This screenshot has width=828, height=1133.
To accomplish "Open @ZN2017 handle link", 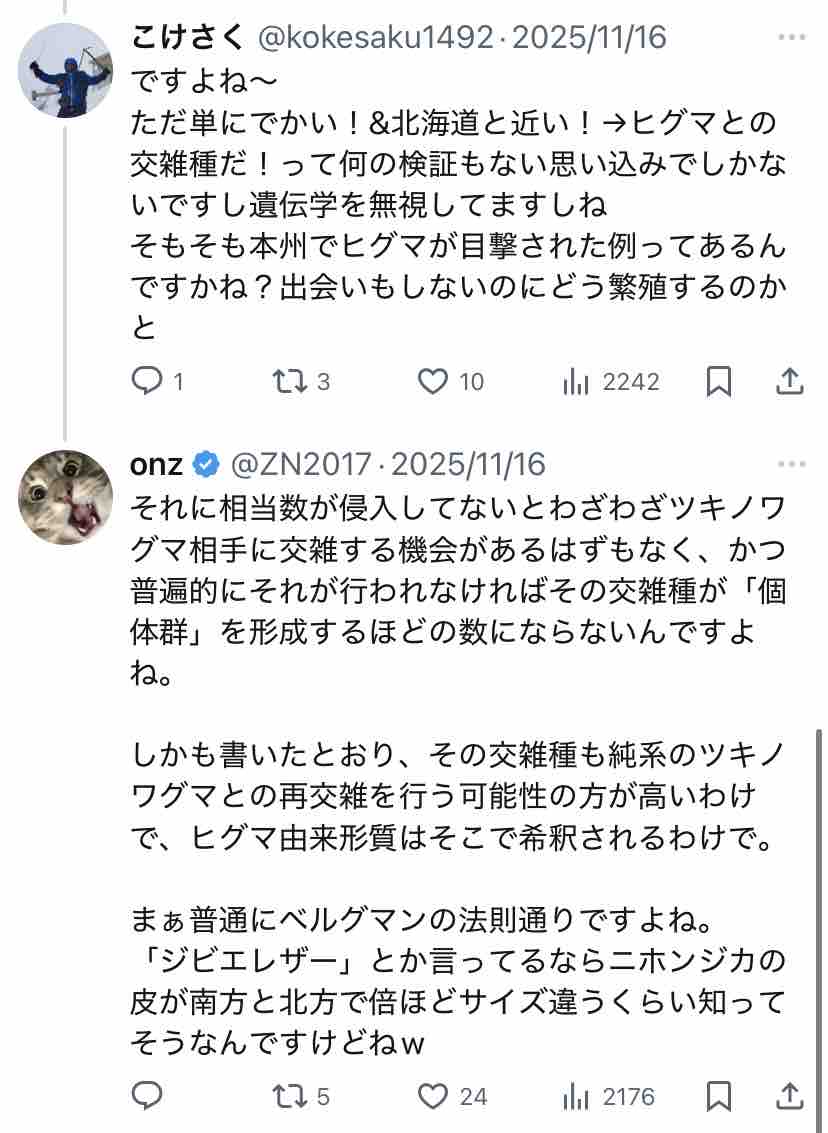I will click(x=301, y=465).
